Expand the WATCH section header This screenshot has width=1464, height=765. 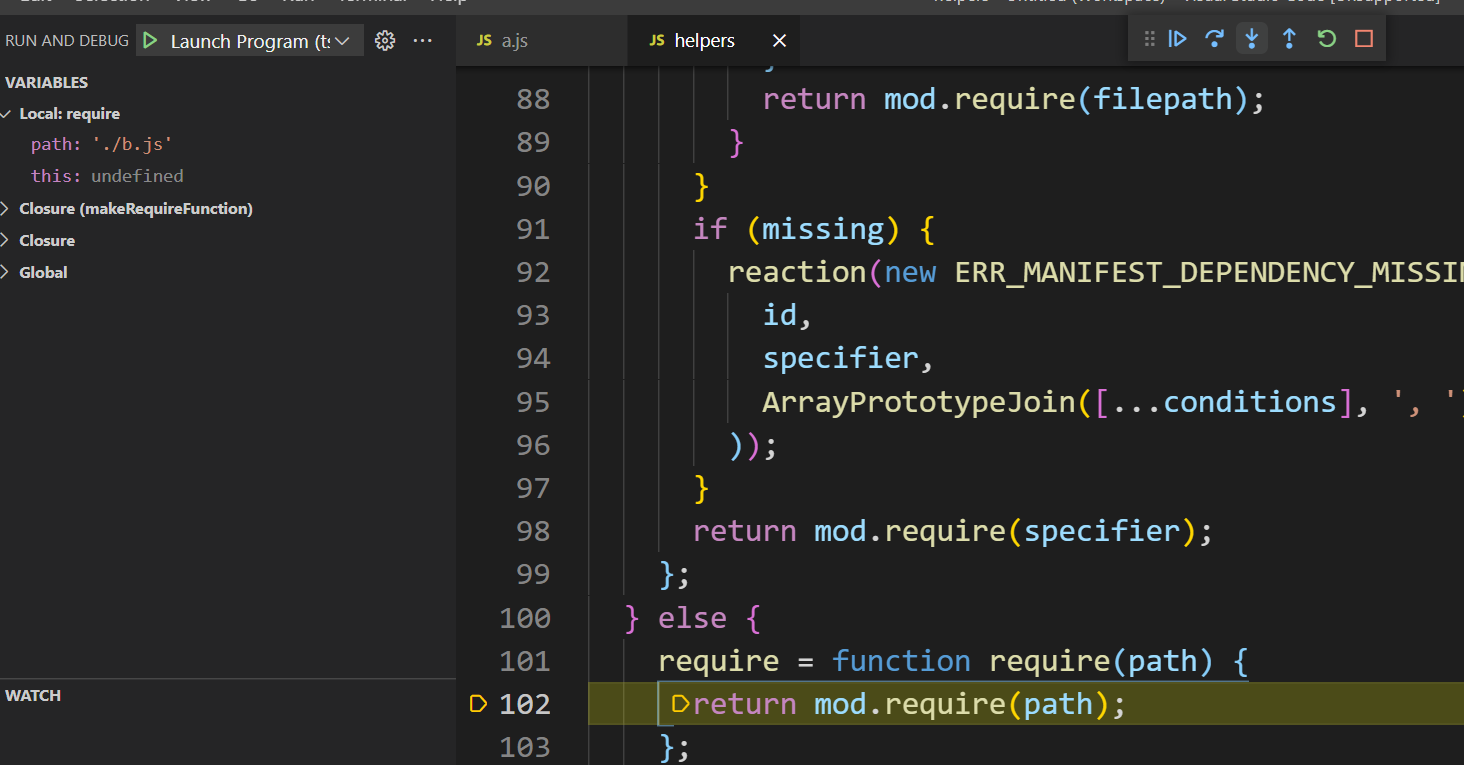33,696
